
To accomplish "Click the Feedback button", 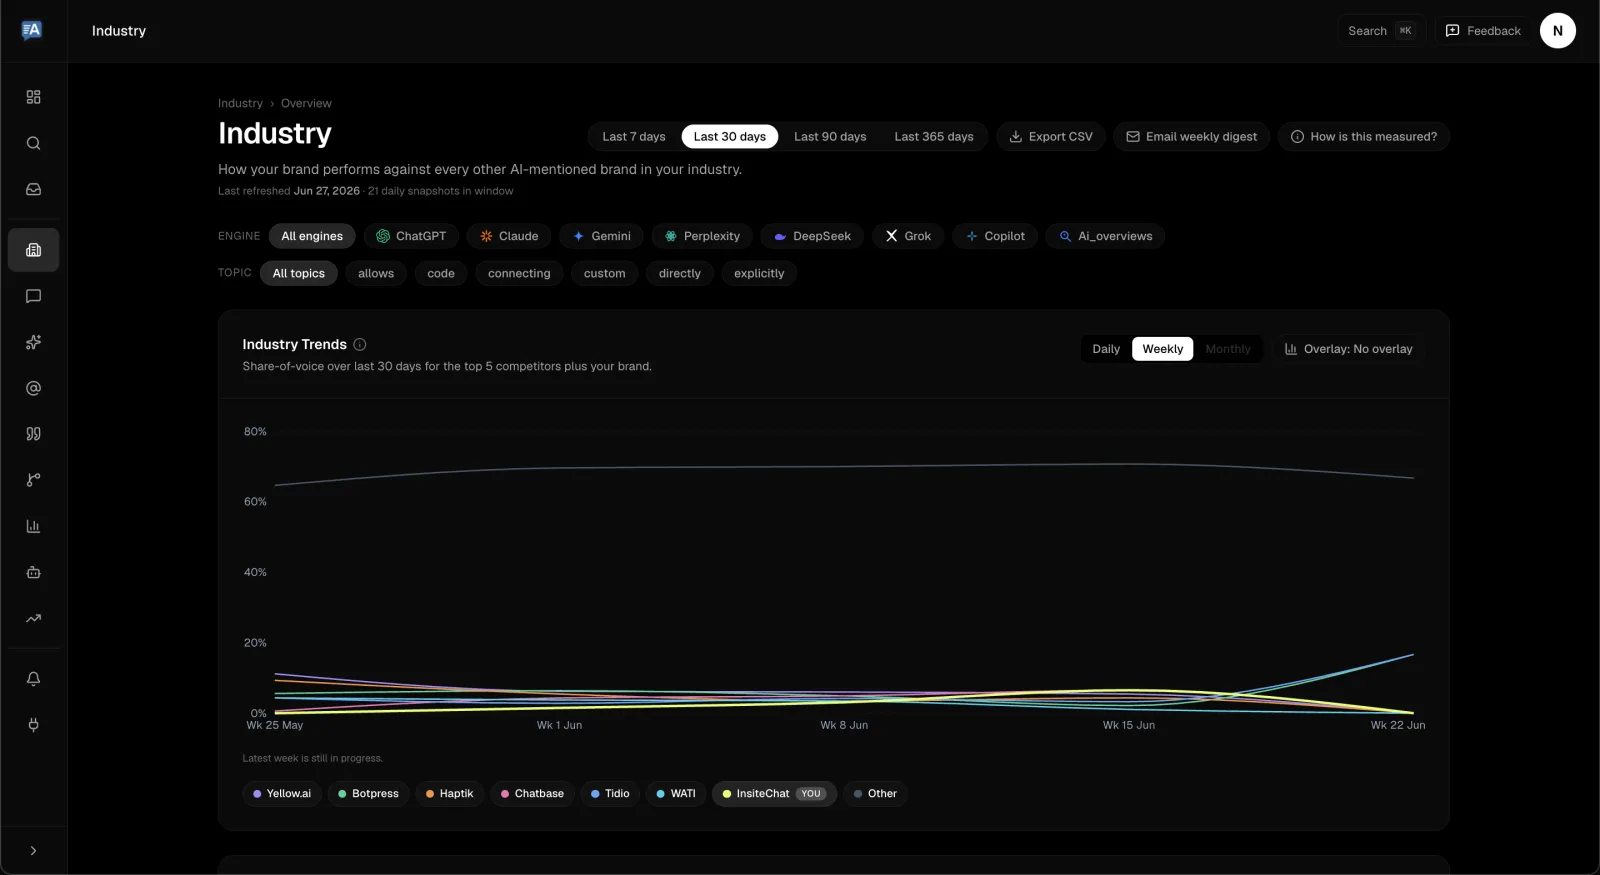I will click(x=1483, y=31).
